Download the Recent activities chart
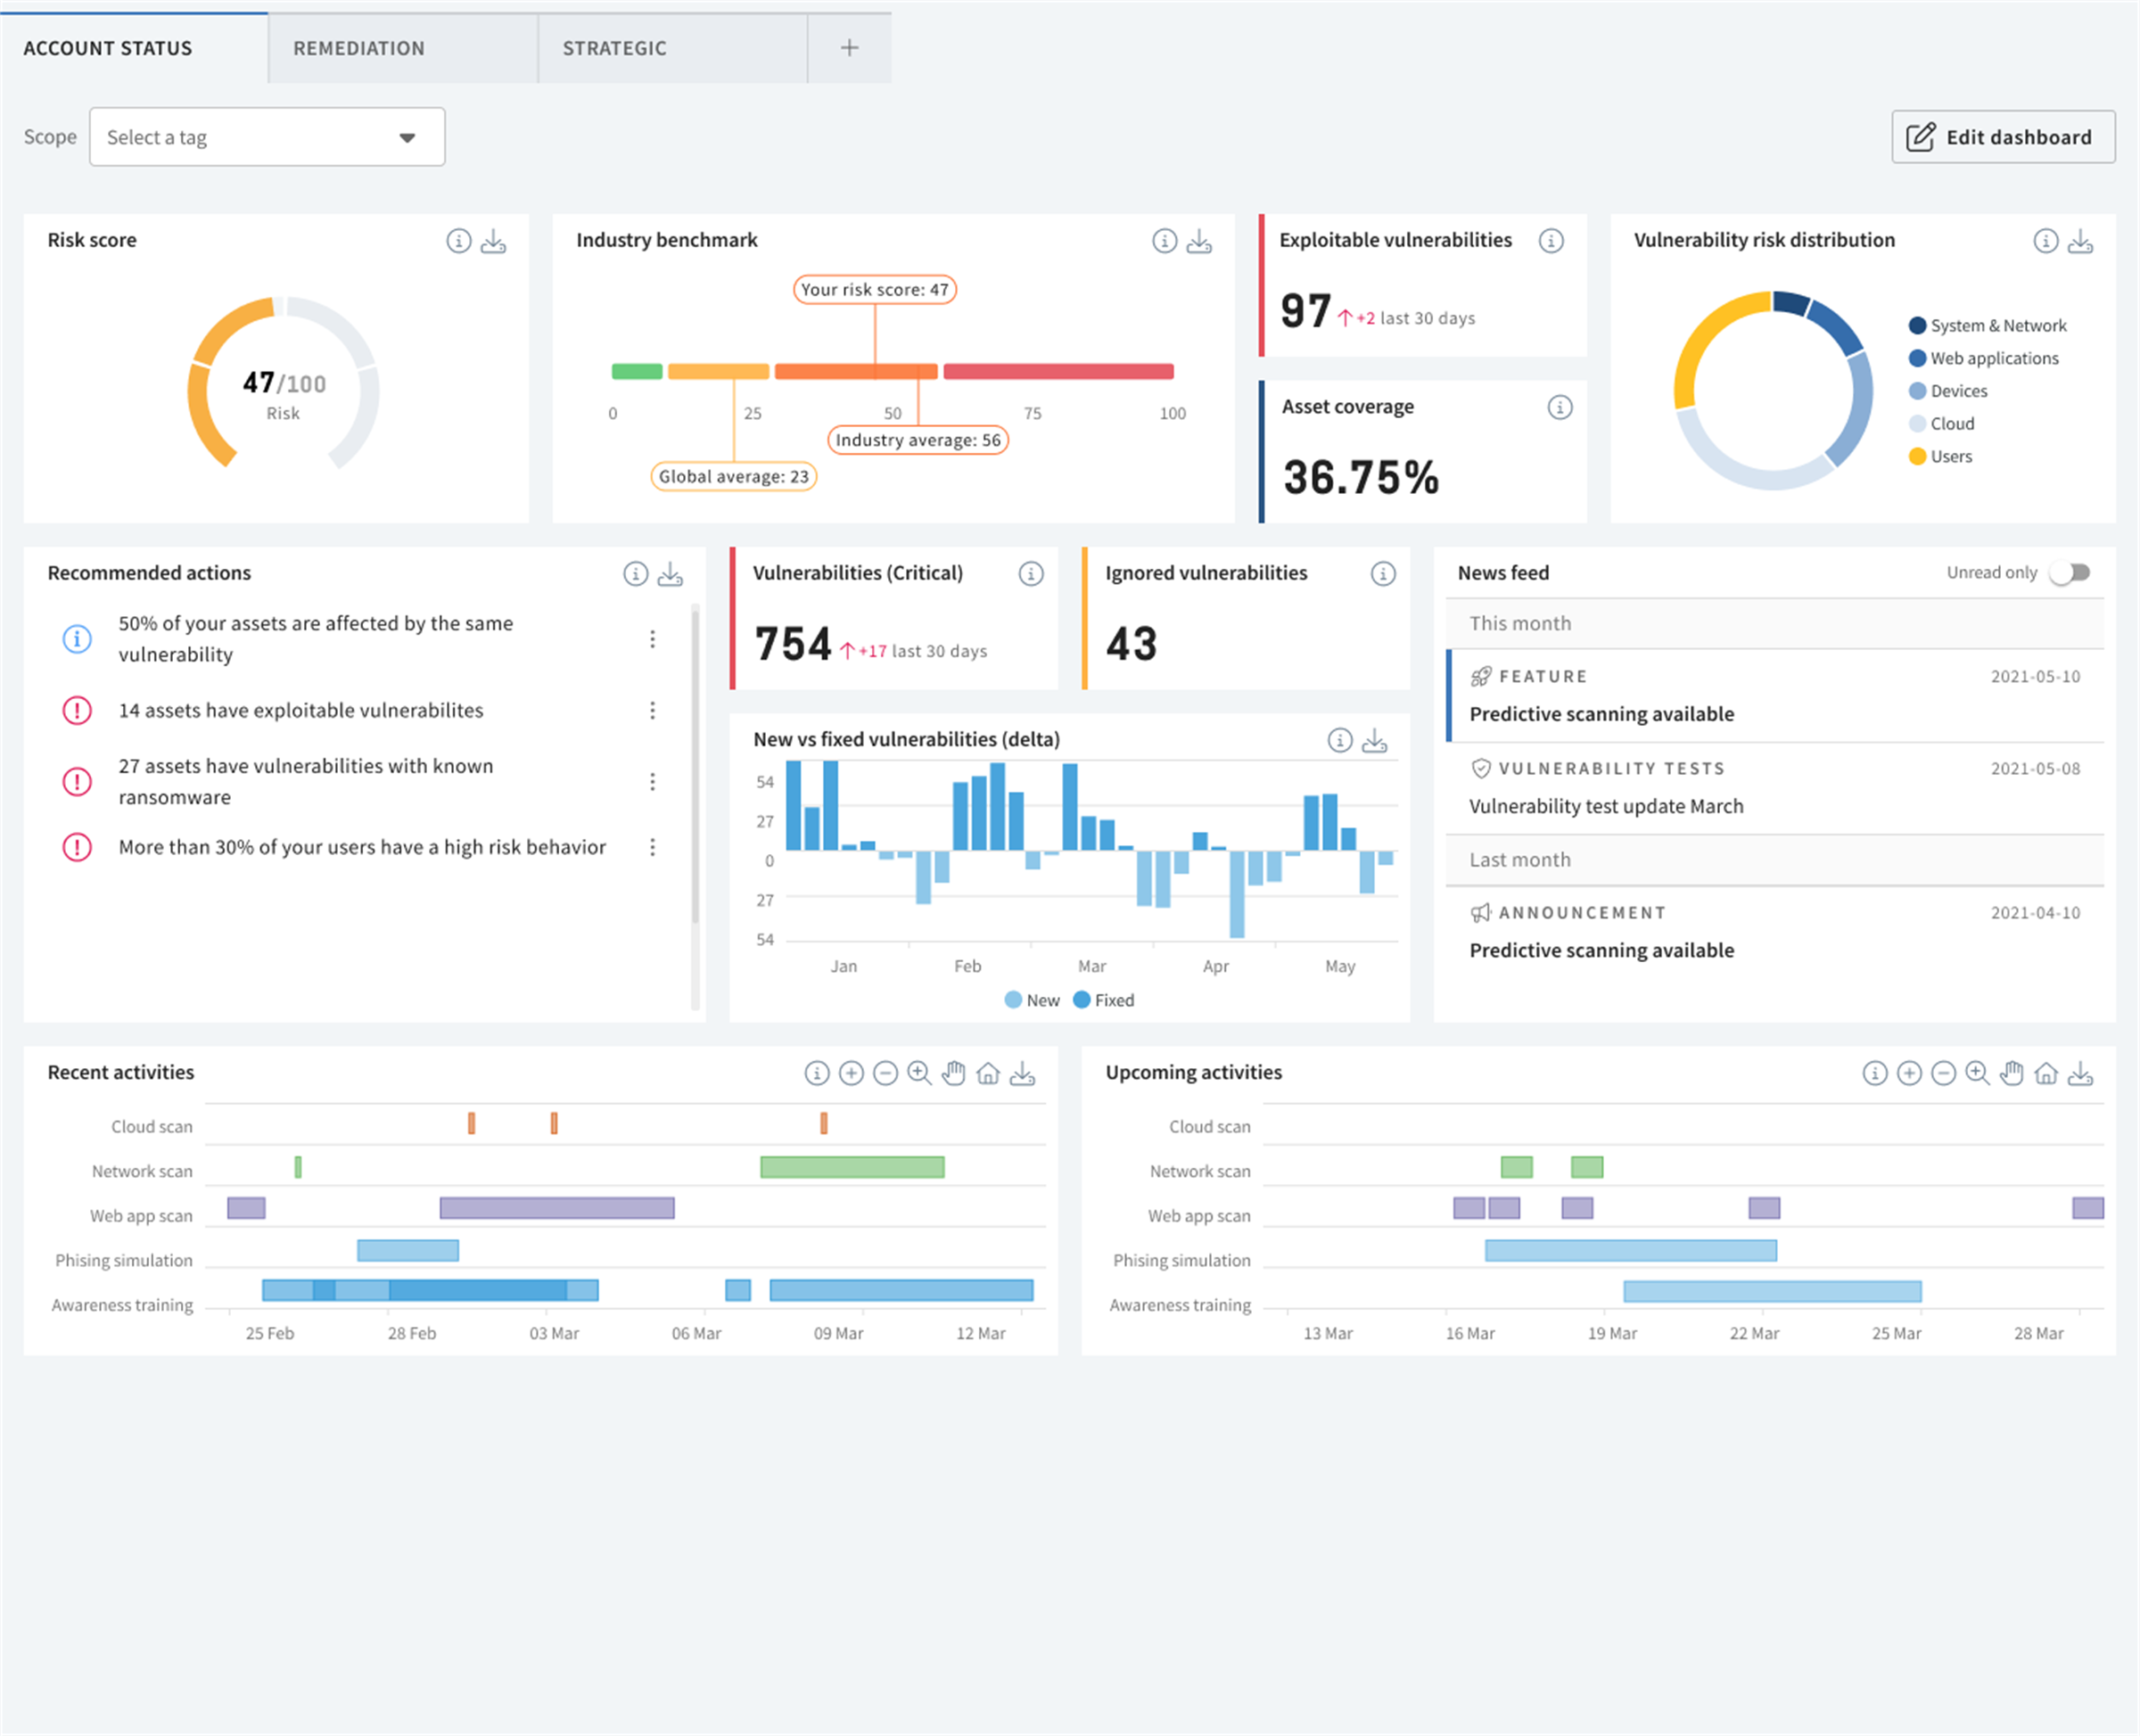 (1022, 1074)
